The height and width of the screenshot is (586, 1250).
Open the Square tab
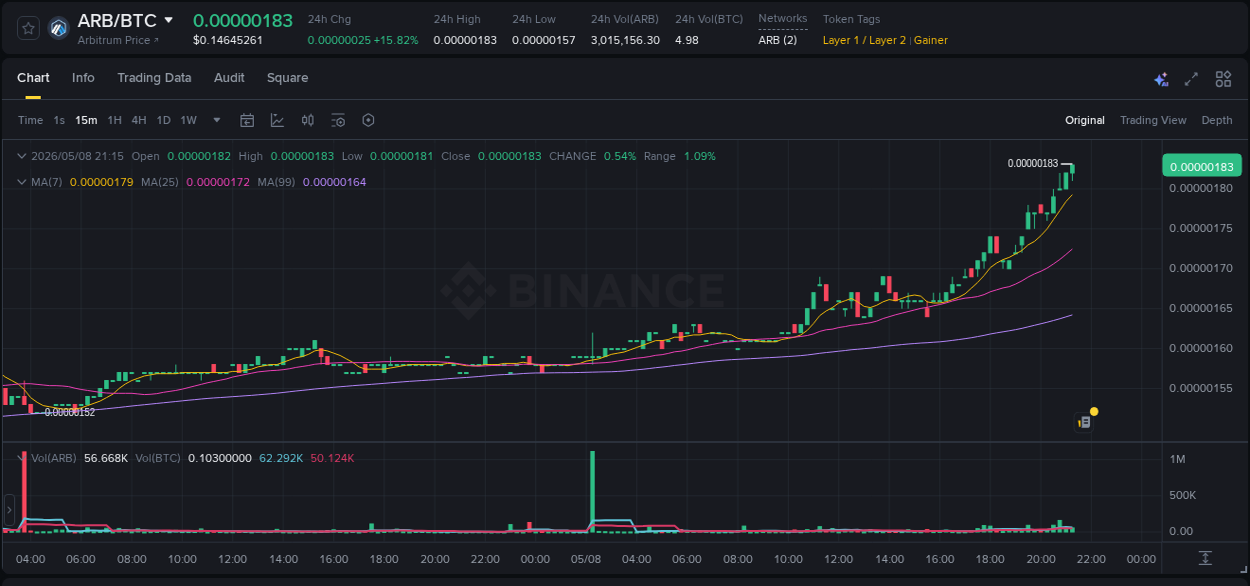[287, 78]
